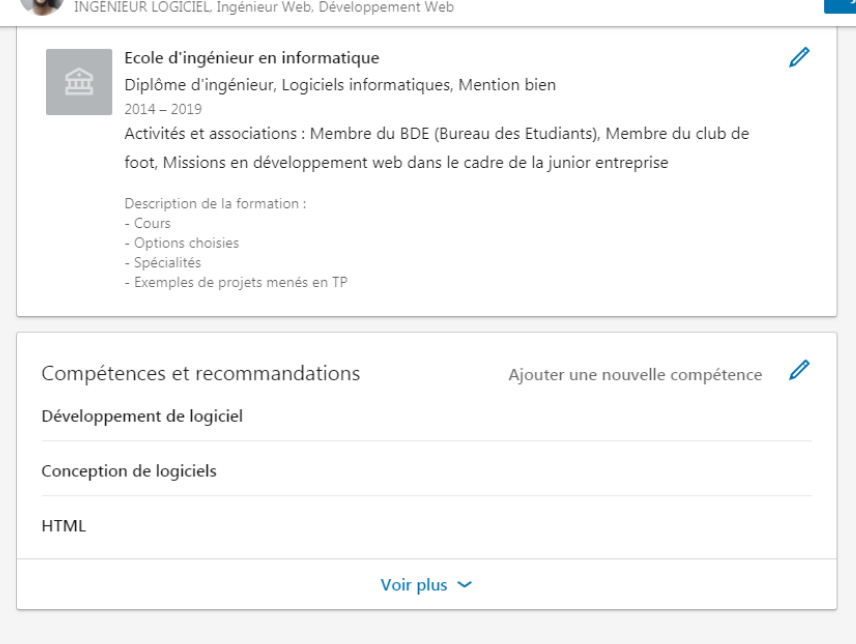Click the Exemples de projets menés en TP line
856x644 pixels.
[x=236, y=282]
